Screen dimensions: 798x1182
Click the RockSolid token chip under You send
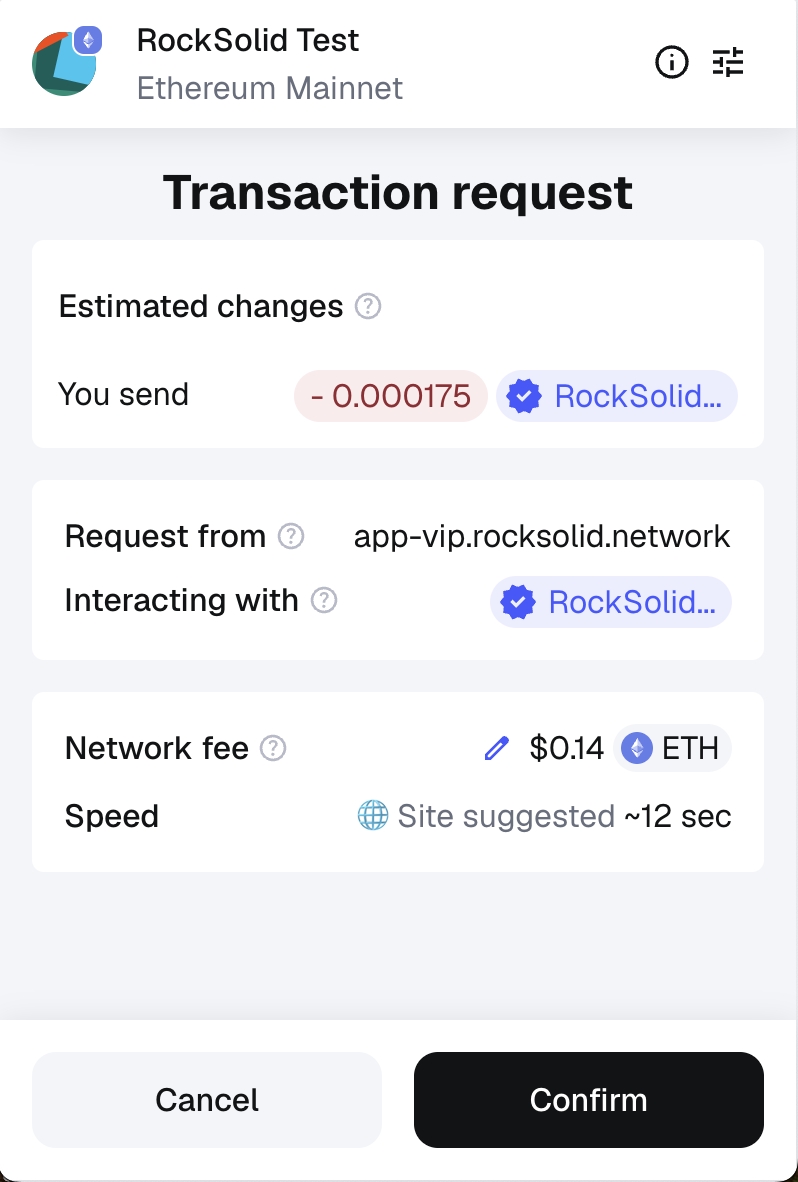pos(617,396)
